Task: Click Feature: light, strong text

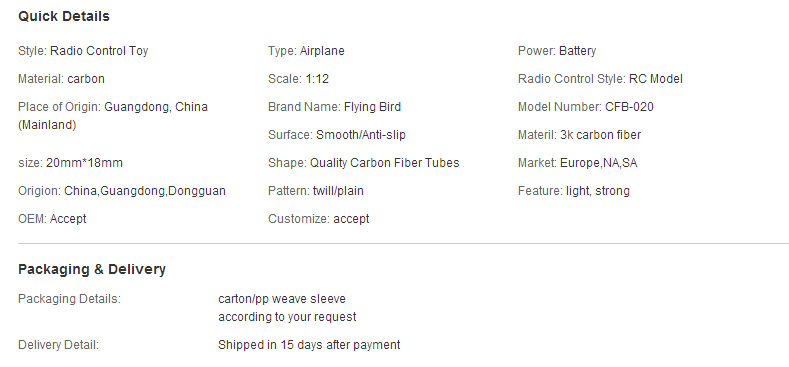Action: 574,191
